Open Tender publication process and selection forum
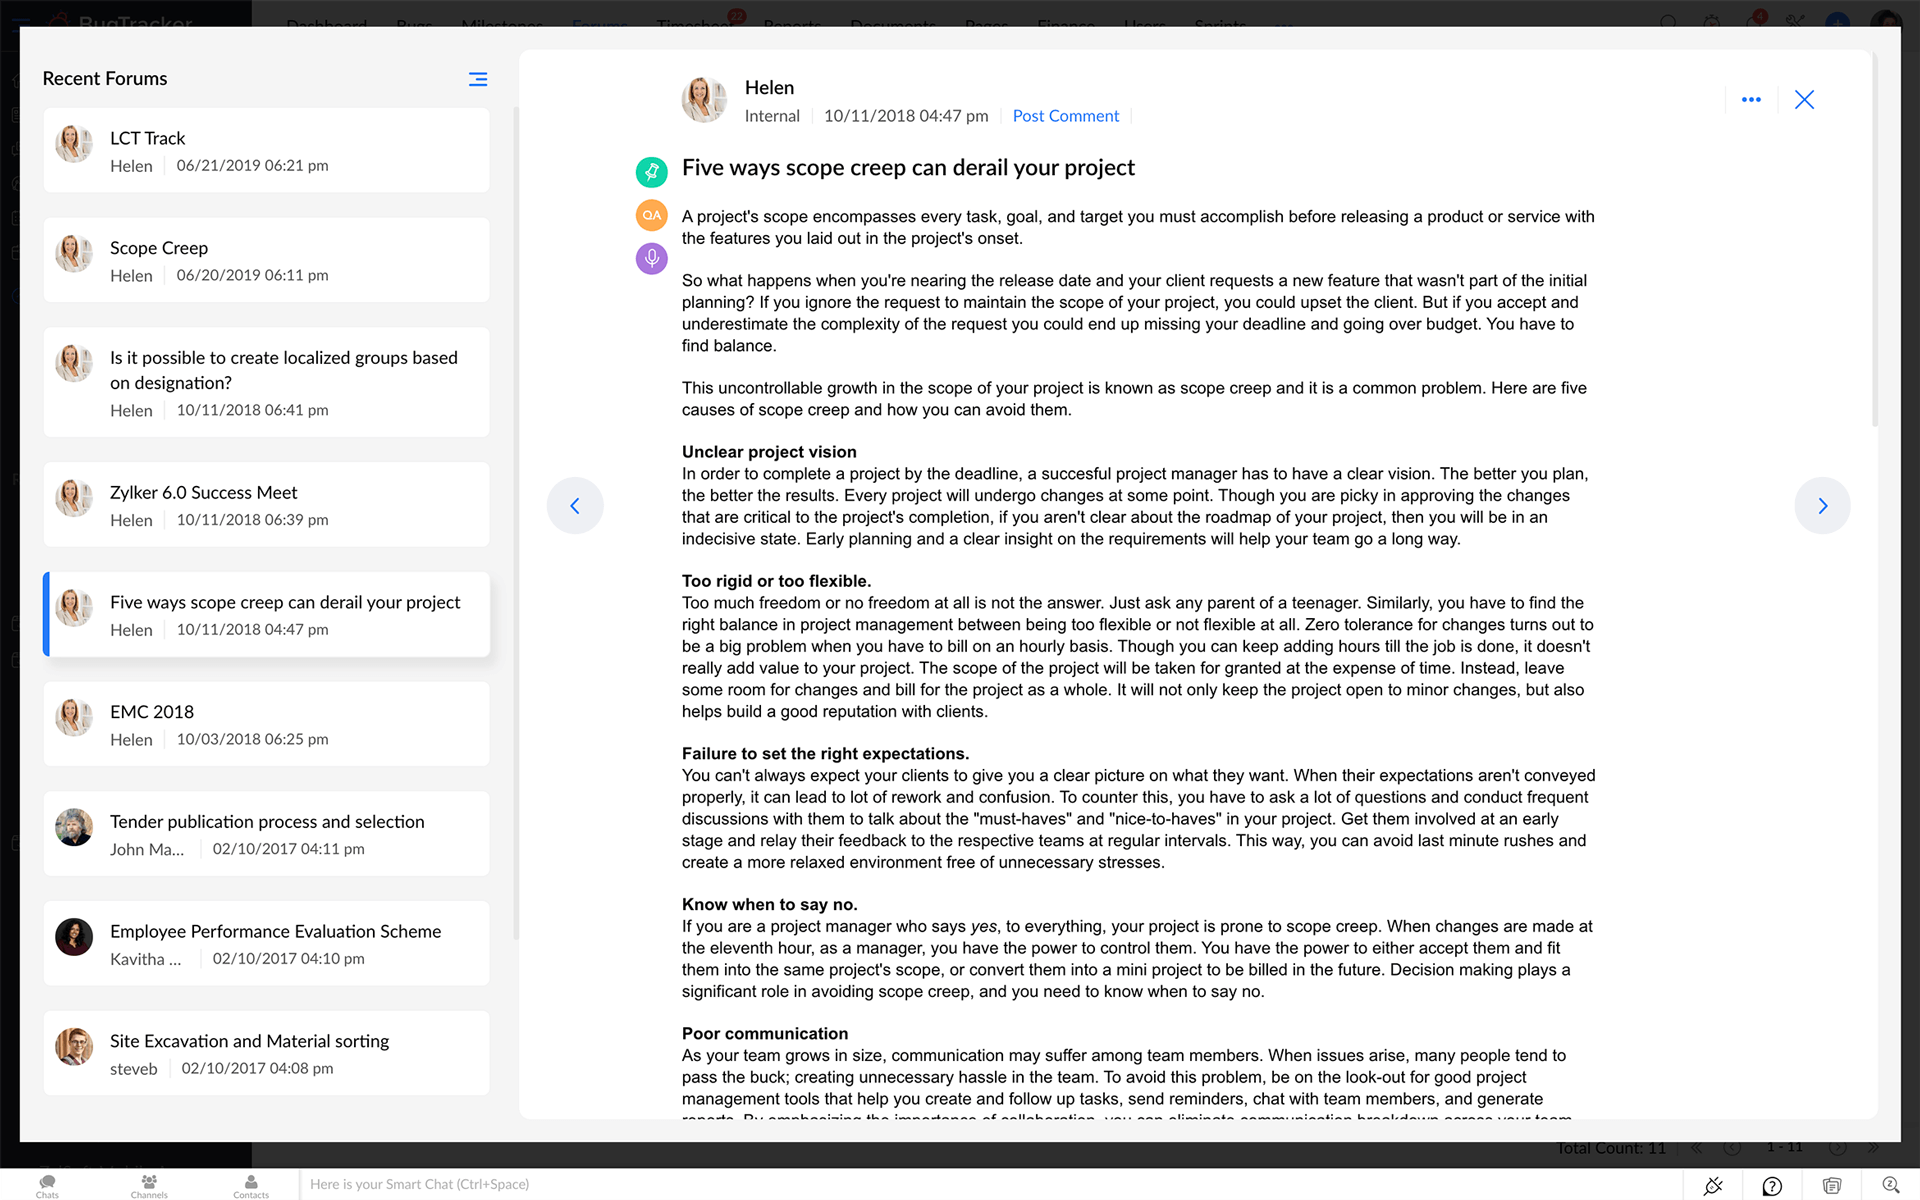This screenshot has height=1200, width=1920. (266, 834)
